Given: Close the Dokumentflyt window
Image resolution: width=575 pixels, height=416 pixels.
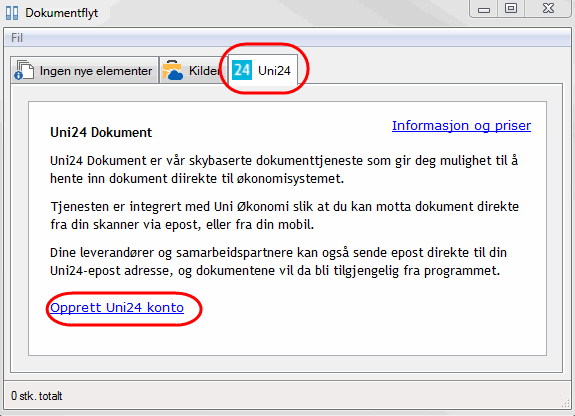Looking at the screenshot, I should click(x=548, y=9).
